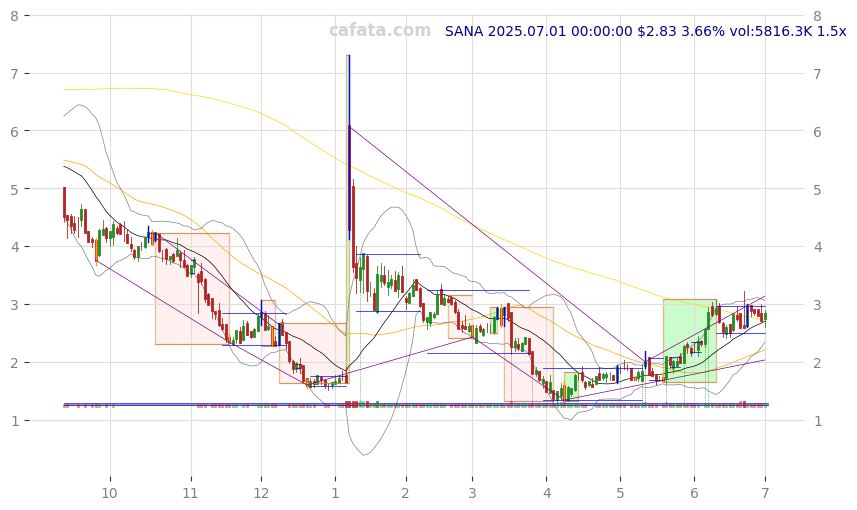Click left y-axis label 7

[x=14, y=73]
